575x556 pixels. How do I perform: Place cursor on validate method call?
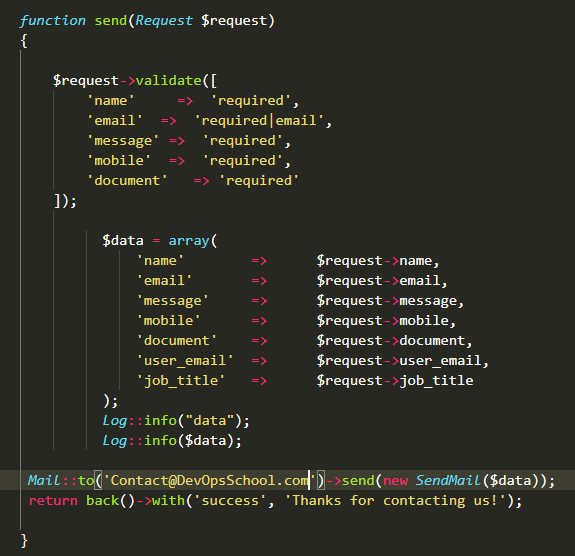[169, 80]
